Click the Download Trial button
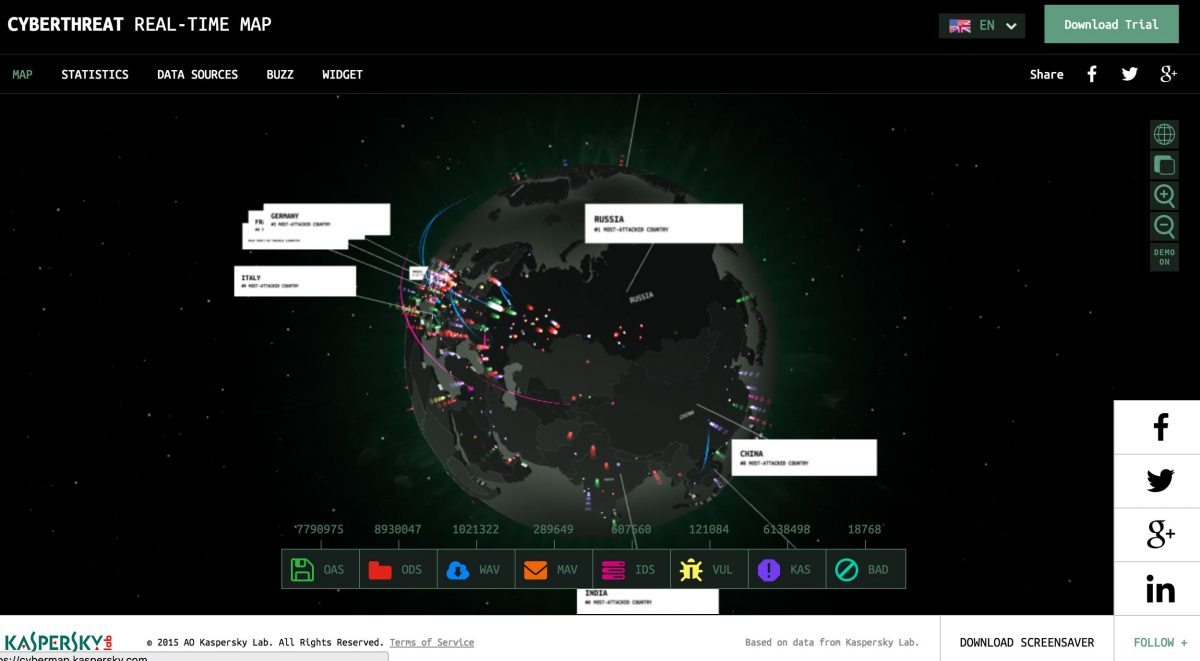 tap(1111, 24)
